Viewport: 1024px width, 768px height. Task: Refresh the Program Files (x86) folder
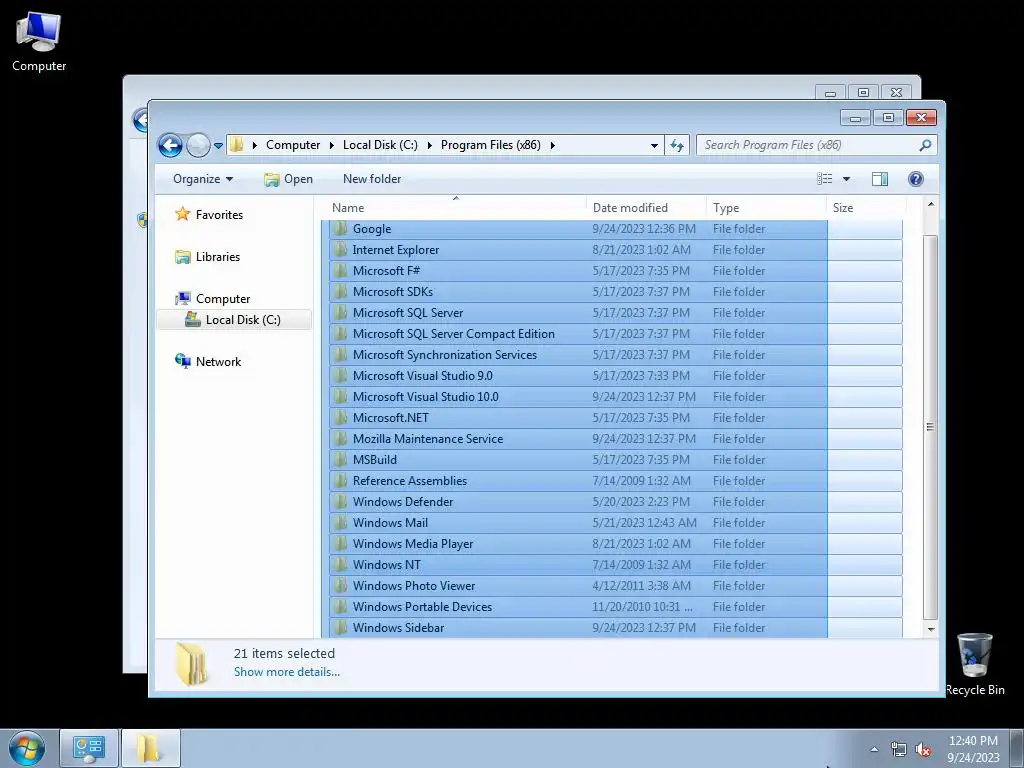tap(677, 145)
